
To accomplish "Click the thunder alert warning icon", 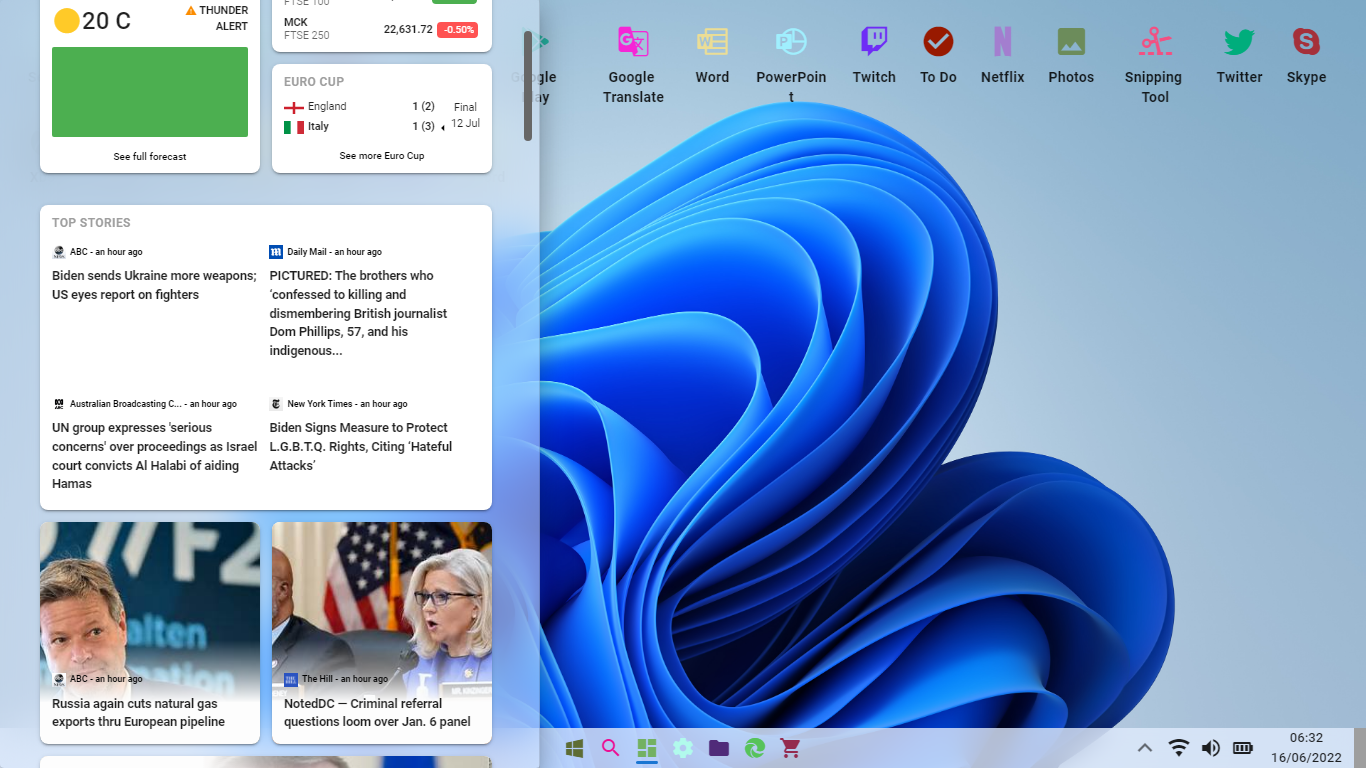I will (191, 10).
